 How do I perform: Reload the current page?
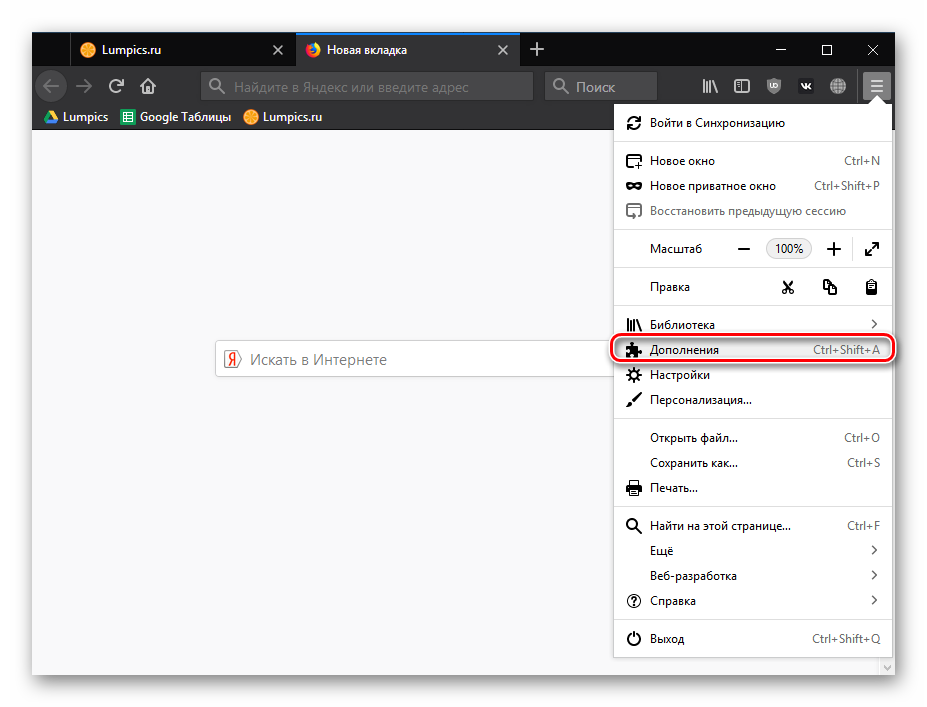click(116, 87)
